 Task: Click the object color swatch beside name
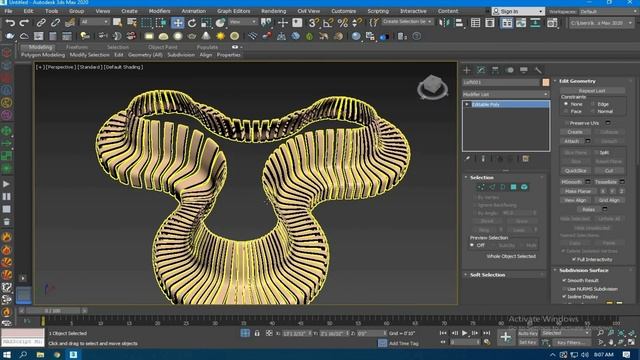pos(546,82)
